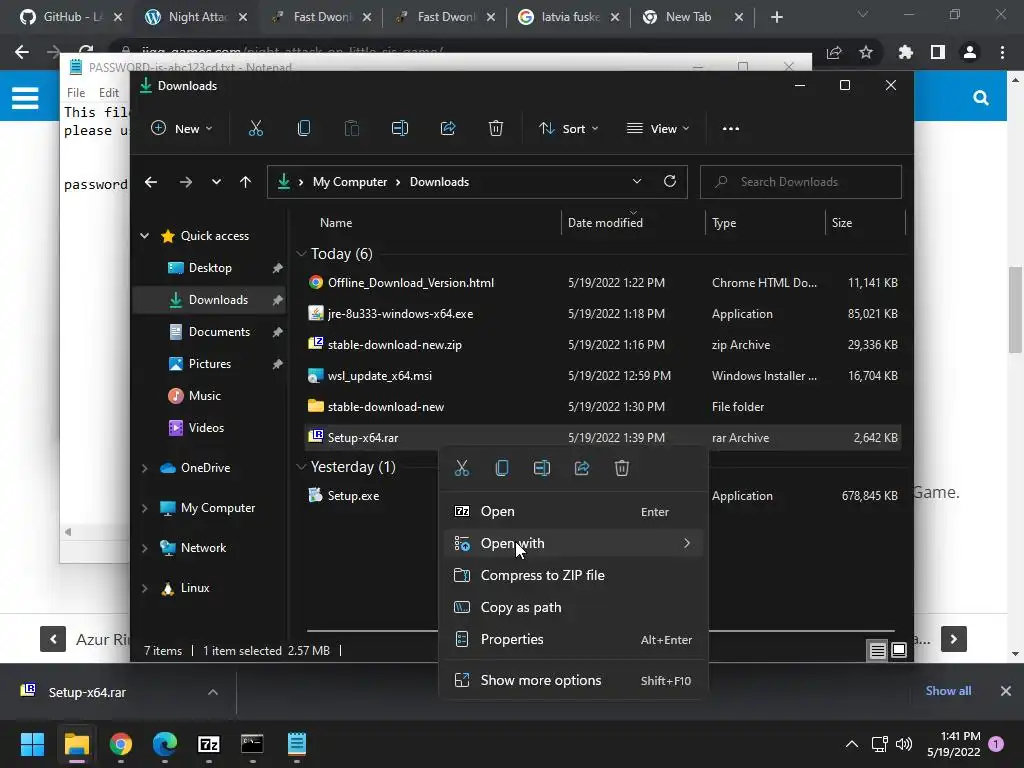Open the Sort dropdown
This screenshot has height=768, width=1024.
[x=568, y=129]
